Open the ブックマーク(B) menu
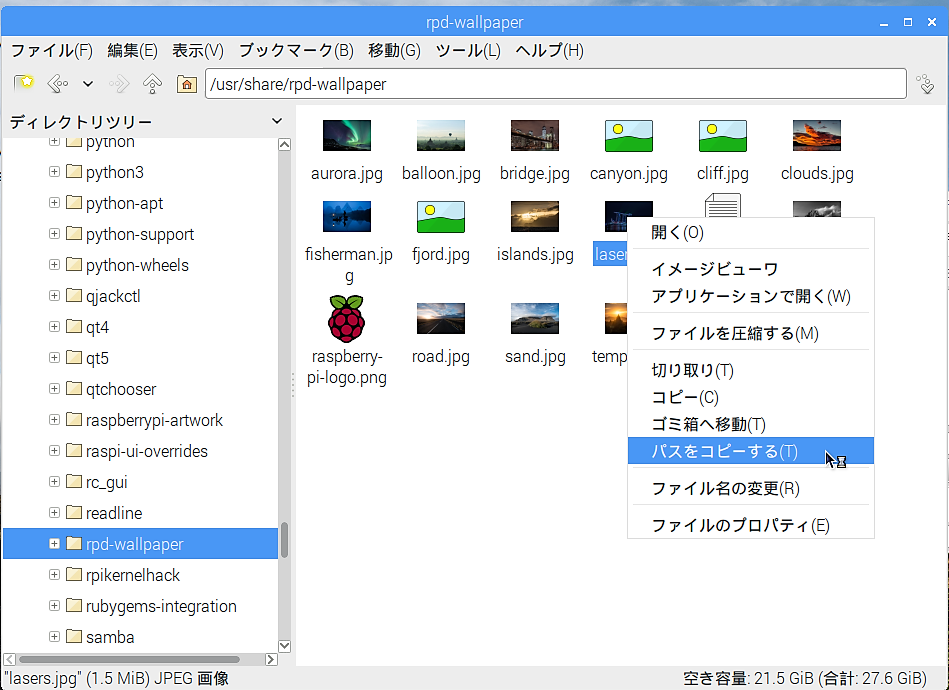This screenshot has width=949, height=690. coord(296,50)
